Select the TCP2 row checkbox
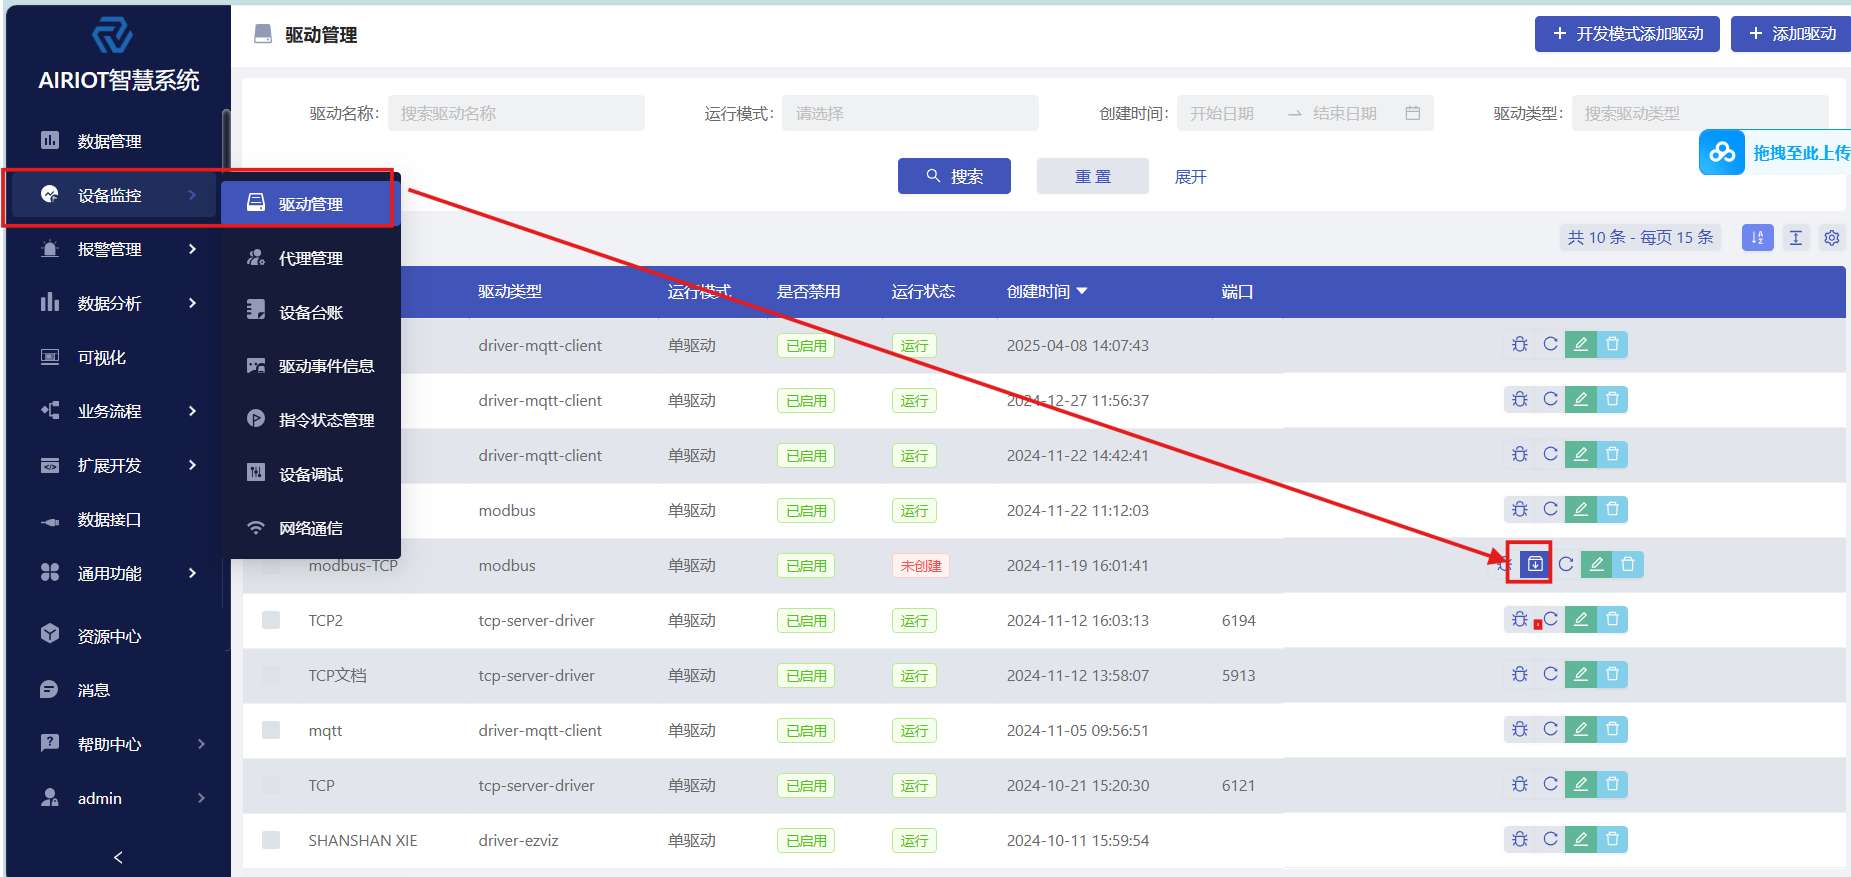 click(x=271, y=620)
